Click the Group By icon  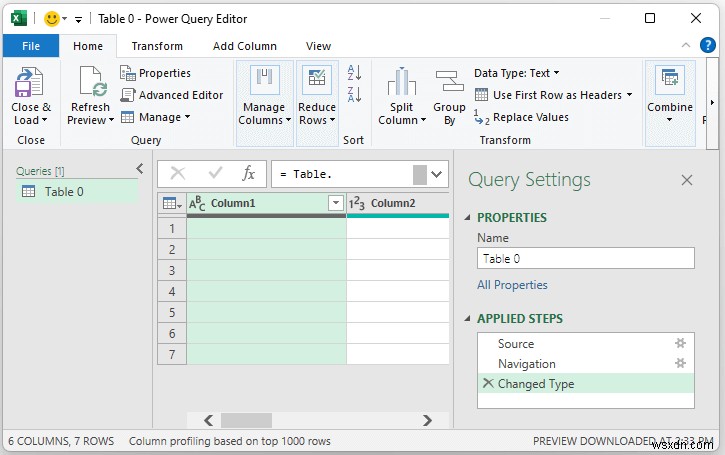449,81
